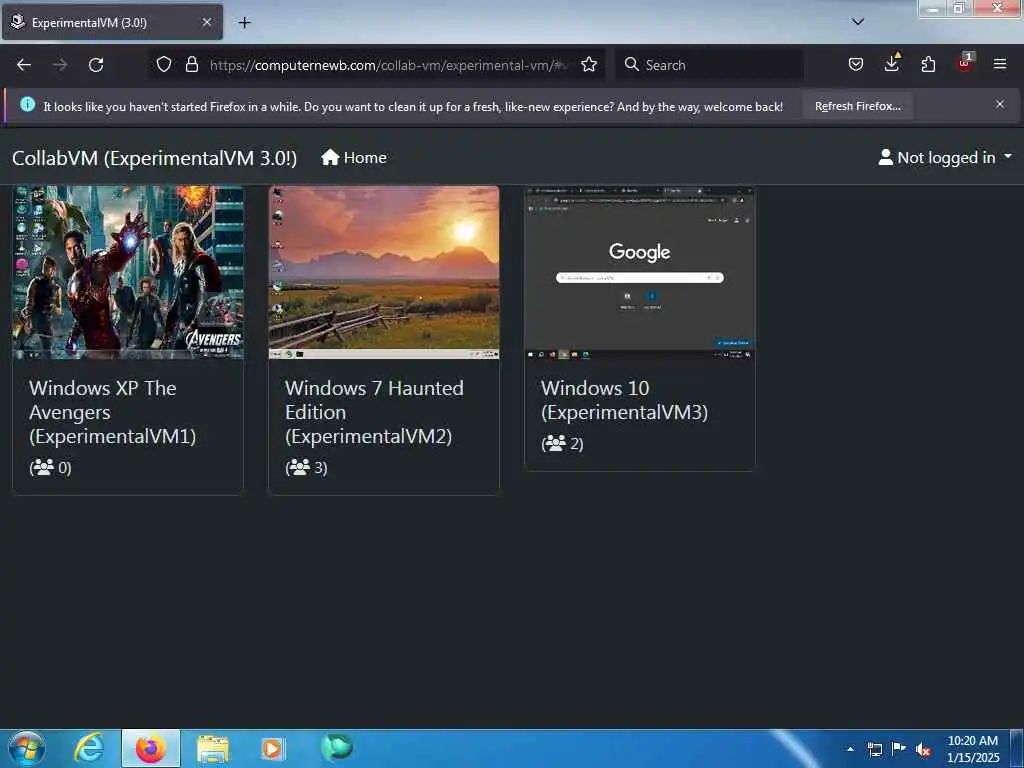Click the user count 0 on ExperimentalVM1

[50, 468]
